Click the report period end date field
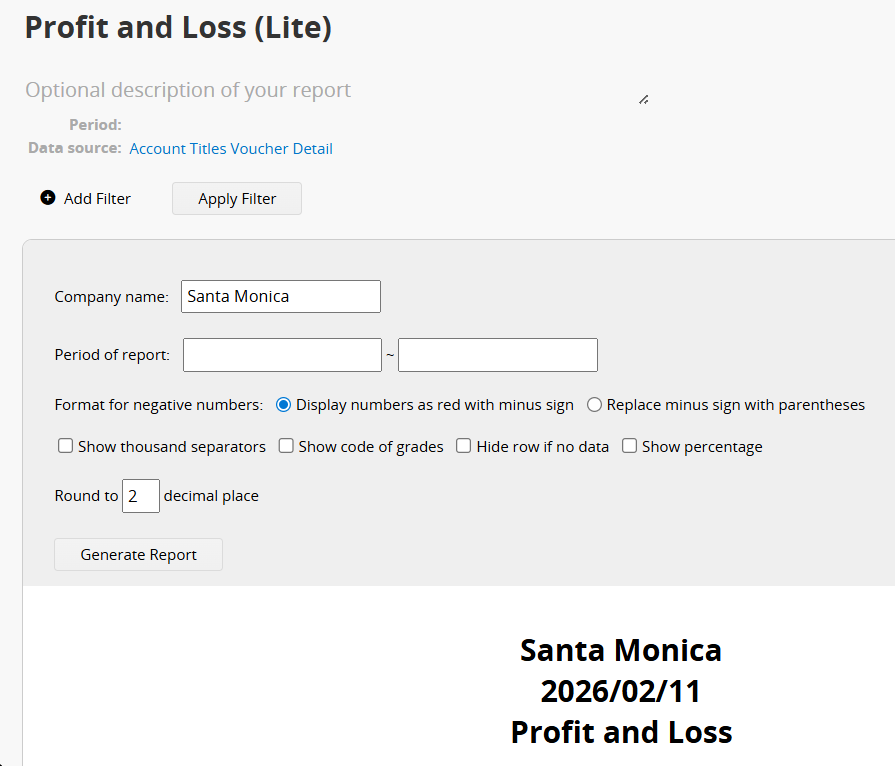The image size is (895, 766). coord(498,355)
